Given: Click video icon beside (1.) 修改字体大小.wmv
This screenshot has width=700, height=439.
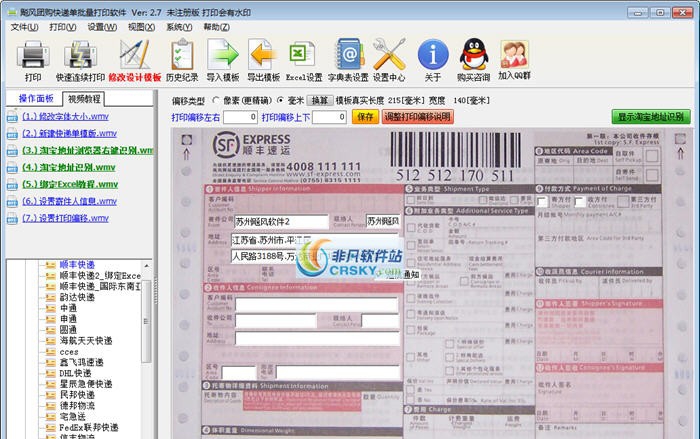Looking at the screenshot, I should tap(12, 117).
